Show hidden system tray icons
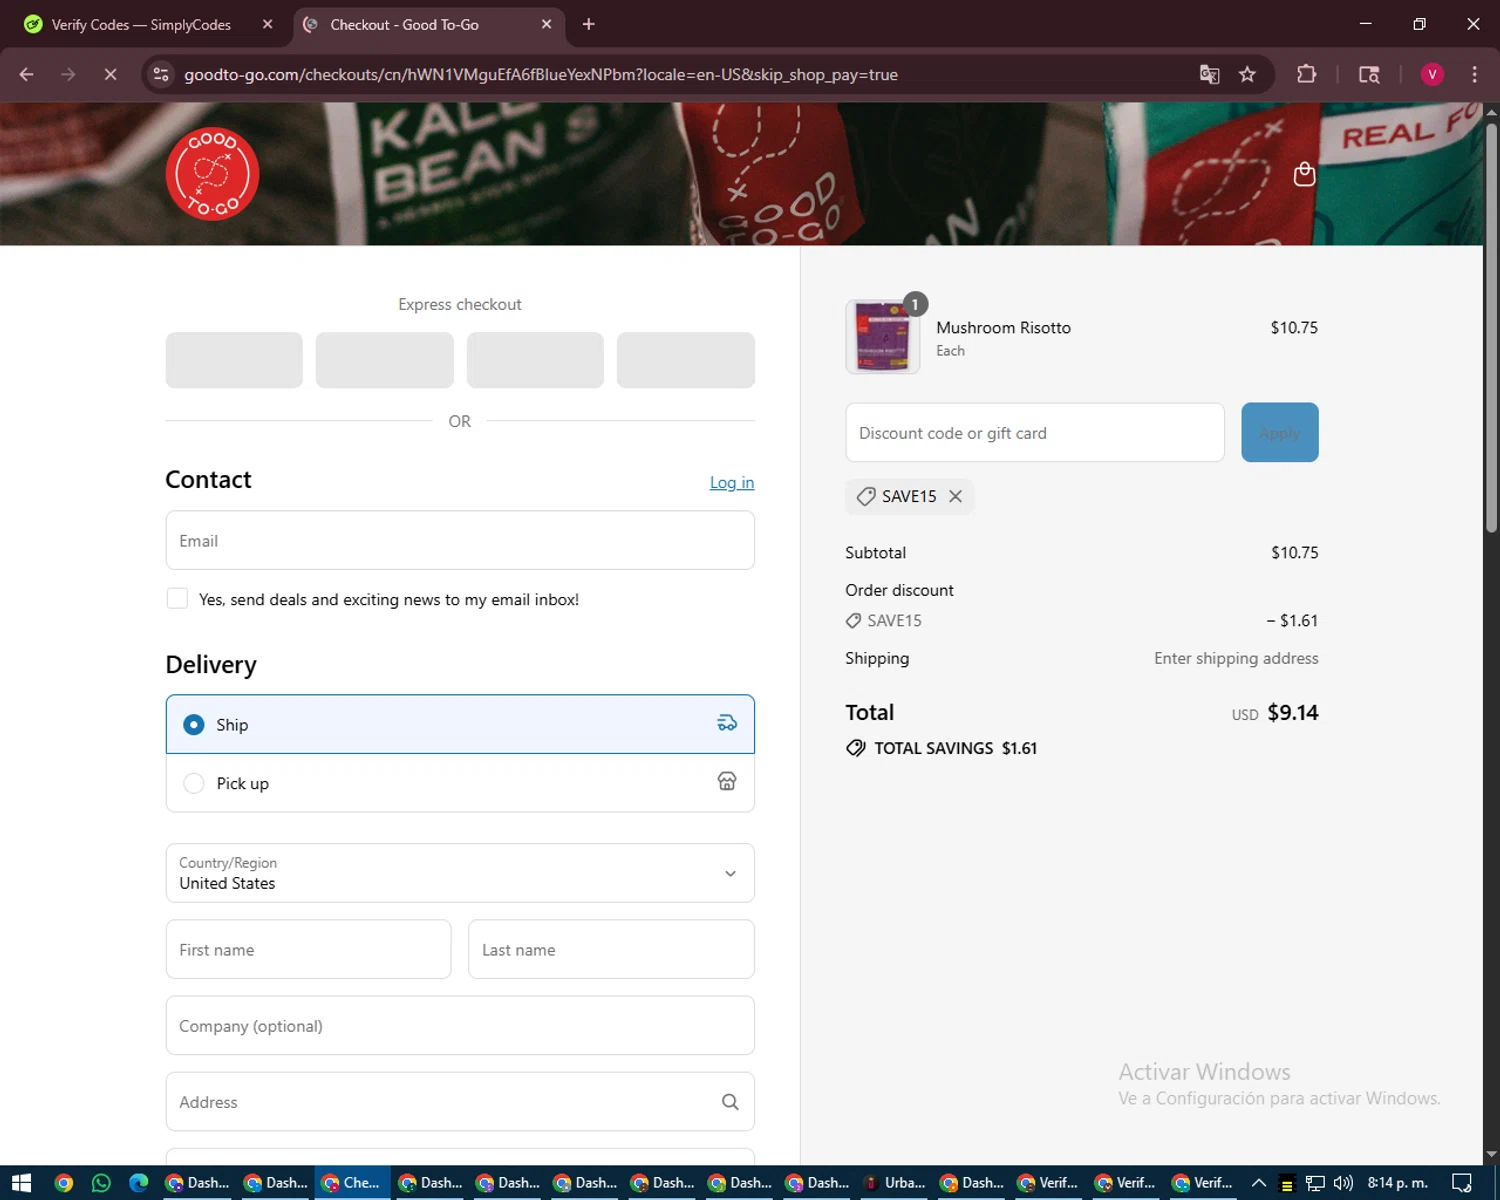1500x1200 pixels. 1258,1183
